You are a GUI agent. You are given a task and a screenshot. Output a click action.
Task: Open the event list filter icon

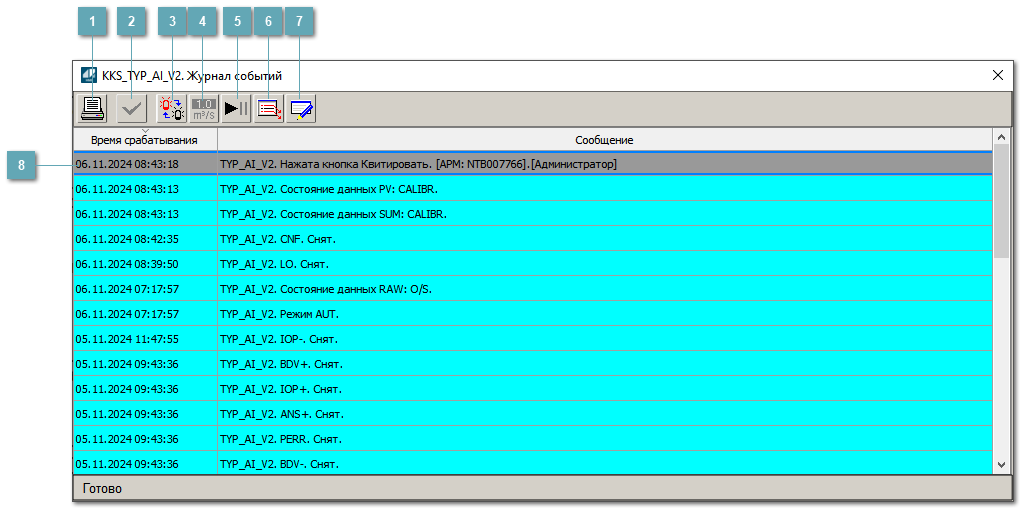pos(237,109)
